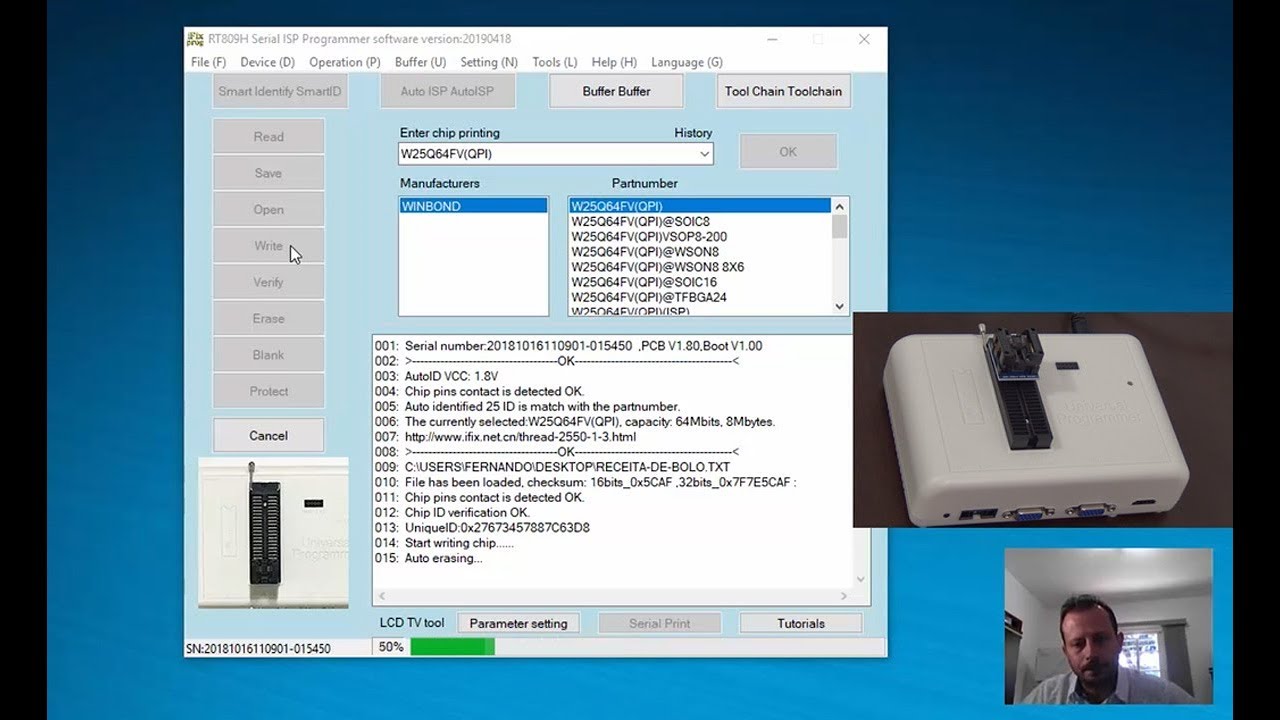Click the Serial Print button
Screen dimensions: 1280x720
[x=659, y=623]
